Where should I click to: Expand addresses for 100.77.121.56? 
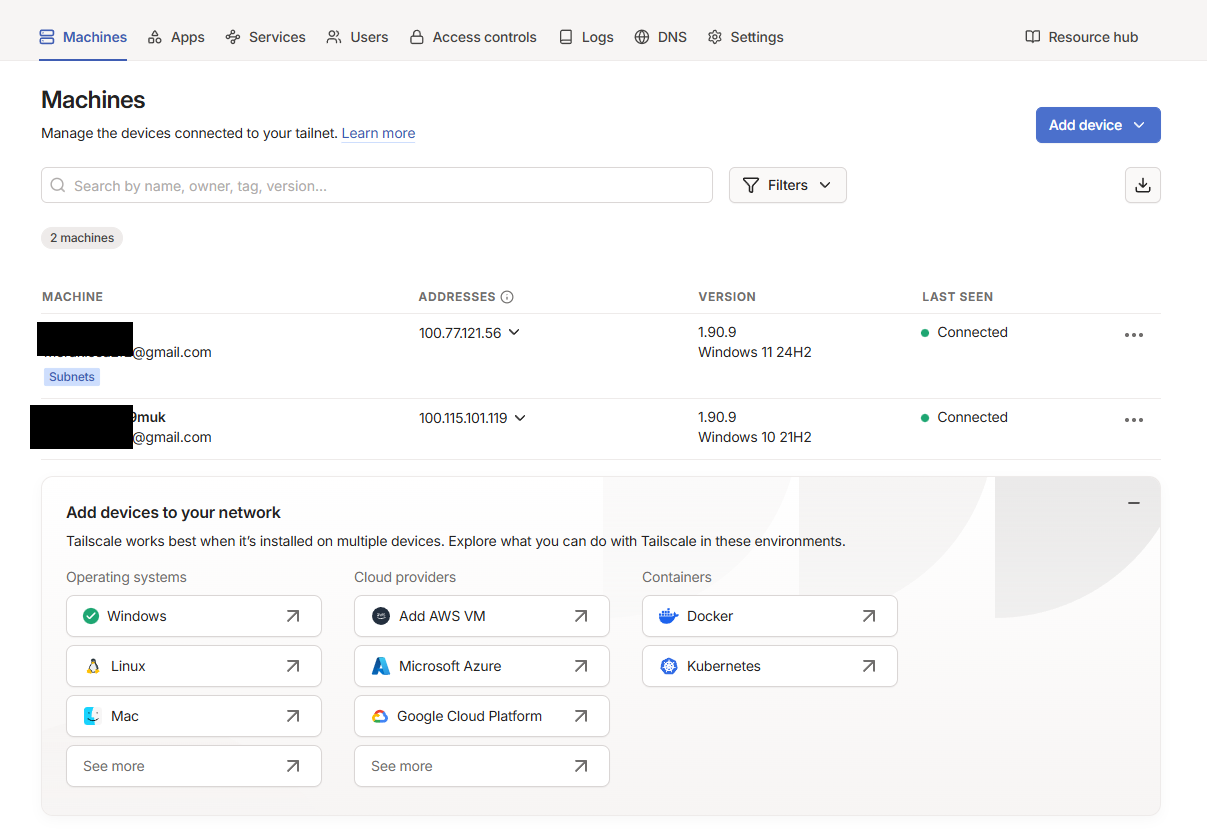pos(514,333)
